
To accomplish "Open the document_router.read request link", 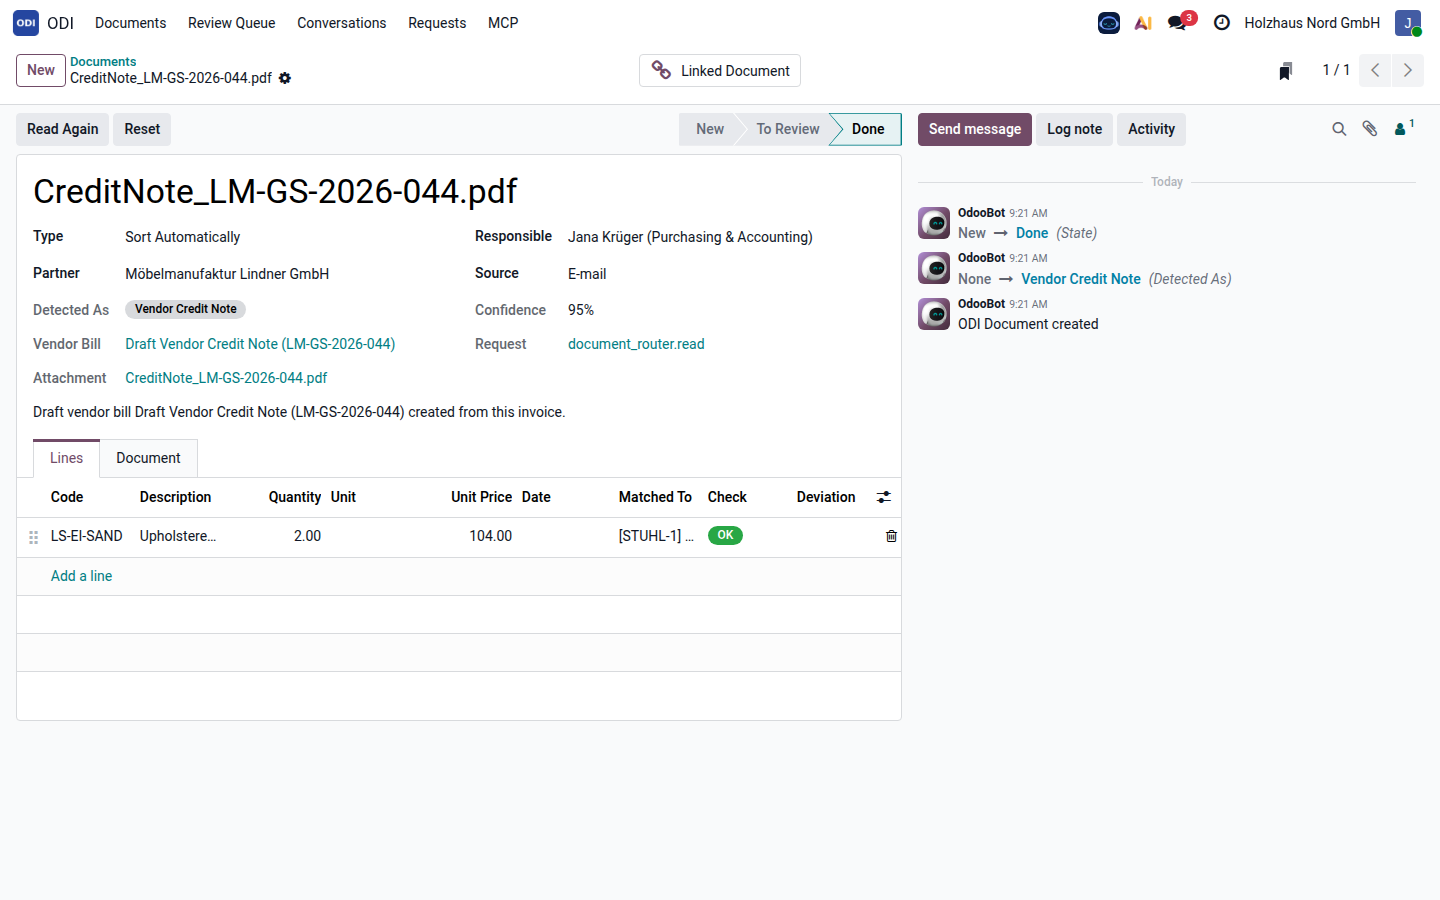I will point(636,344).
